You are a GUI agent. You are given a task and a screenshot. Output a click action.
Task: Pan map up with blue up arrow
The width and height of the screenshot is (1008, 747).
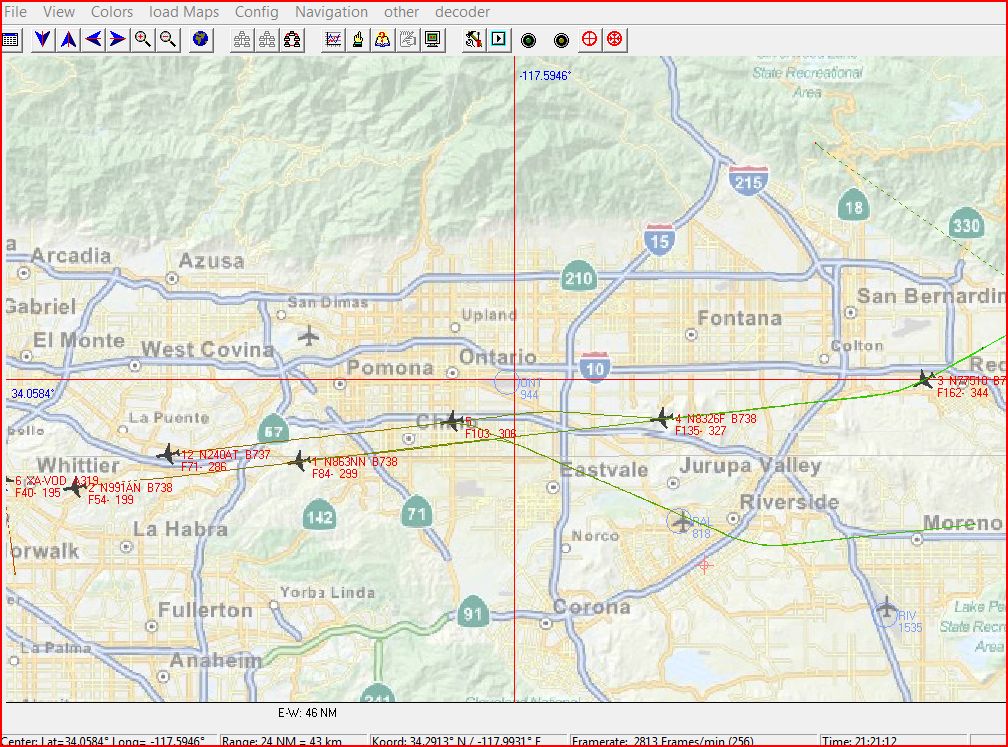[x=68, y=40]
